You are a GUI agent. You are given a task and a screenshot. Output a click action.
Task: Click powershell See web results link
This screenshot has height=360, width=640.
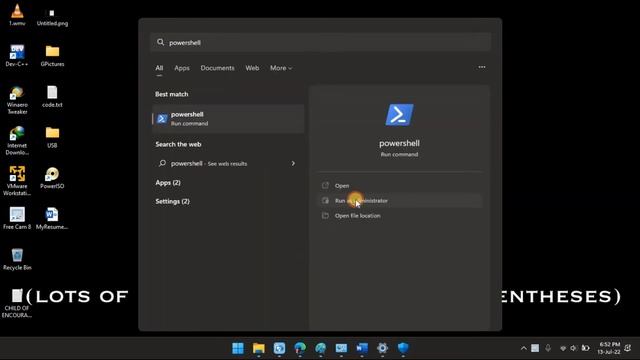(x=227, y=164)
